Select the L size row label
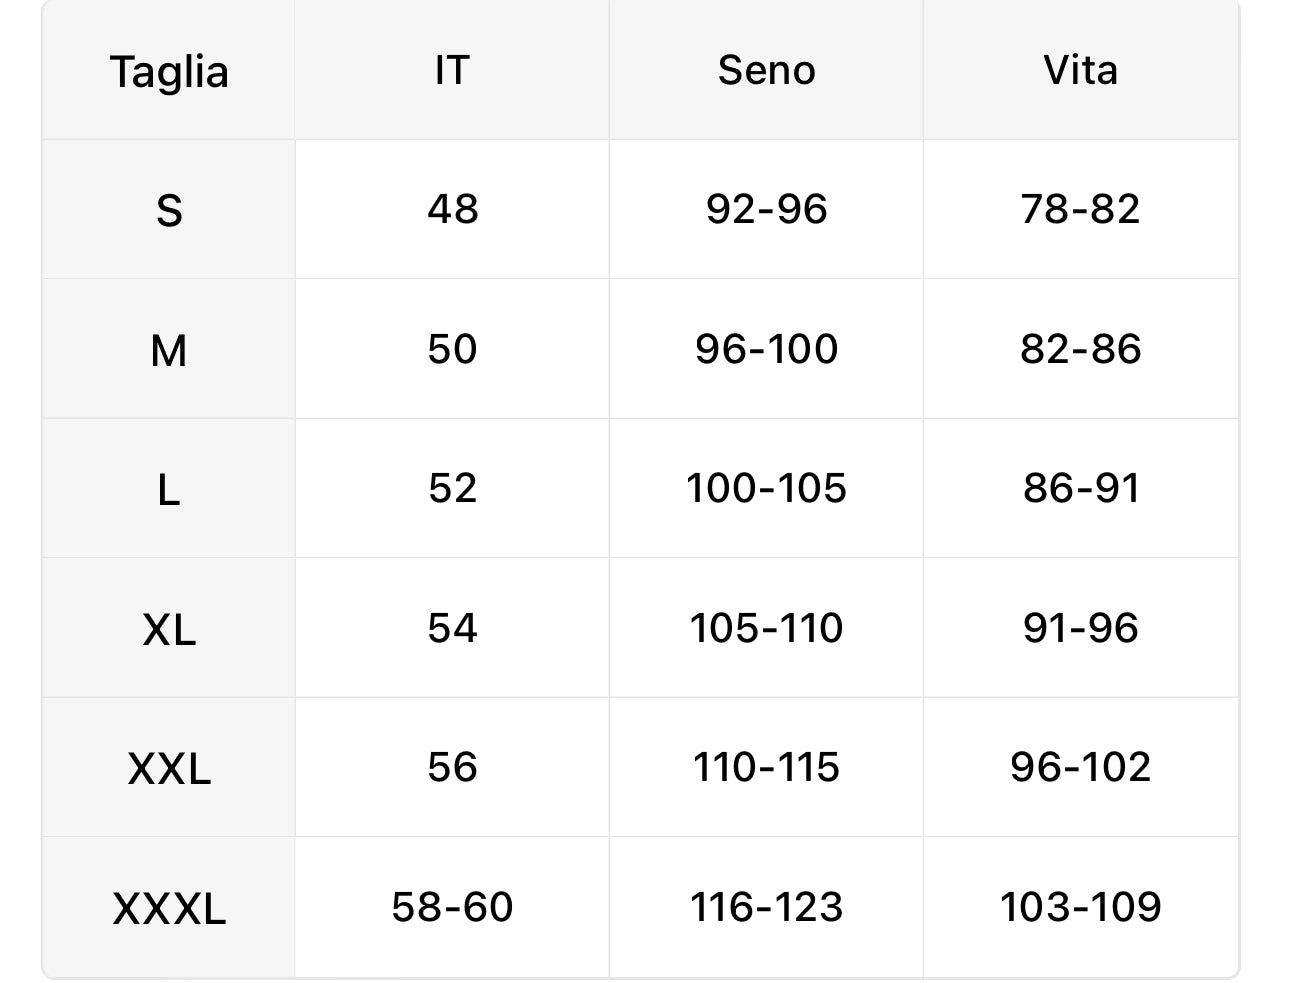The image size is (1290, 983). (x=169, y=489)
